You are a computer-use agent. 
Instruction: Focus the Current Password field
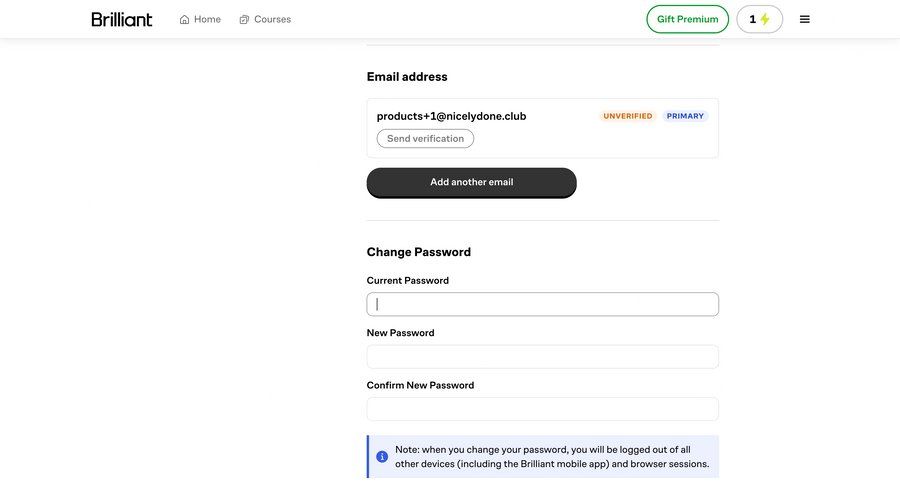542,304
